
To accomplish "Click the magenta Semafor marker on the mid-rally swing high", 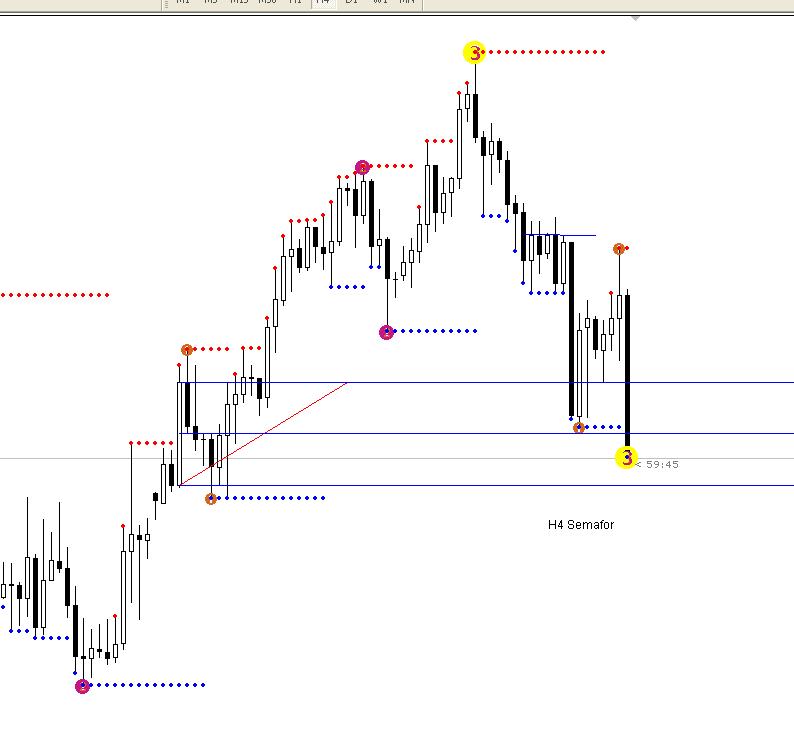I will (362, 167).
